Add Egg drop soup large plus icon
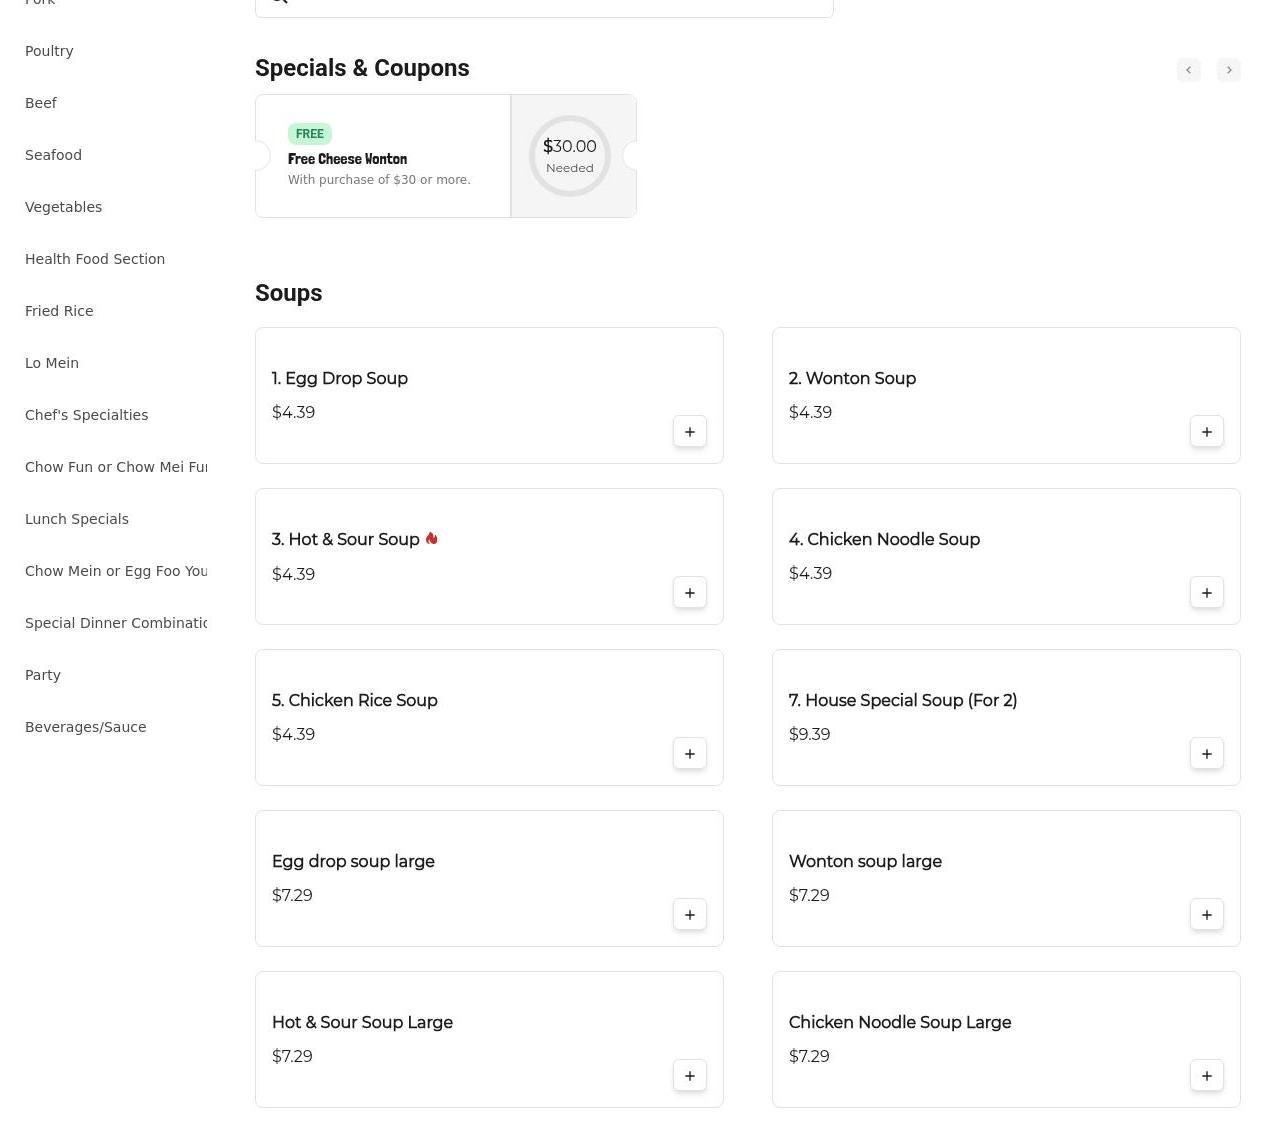The width and height of the screenshot is (1270, 1126). click(x=690, y=915)
